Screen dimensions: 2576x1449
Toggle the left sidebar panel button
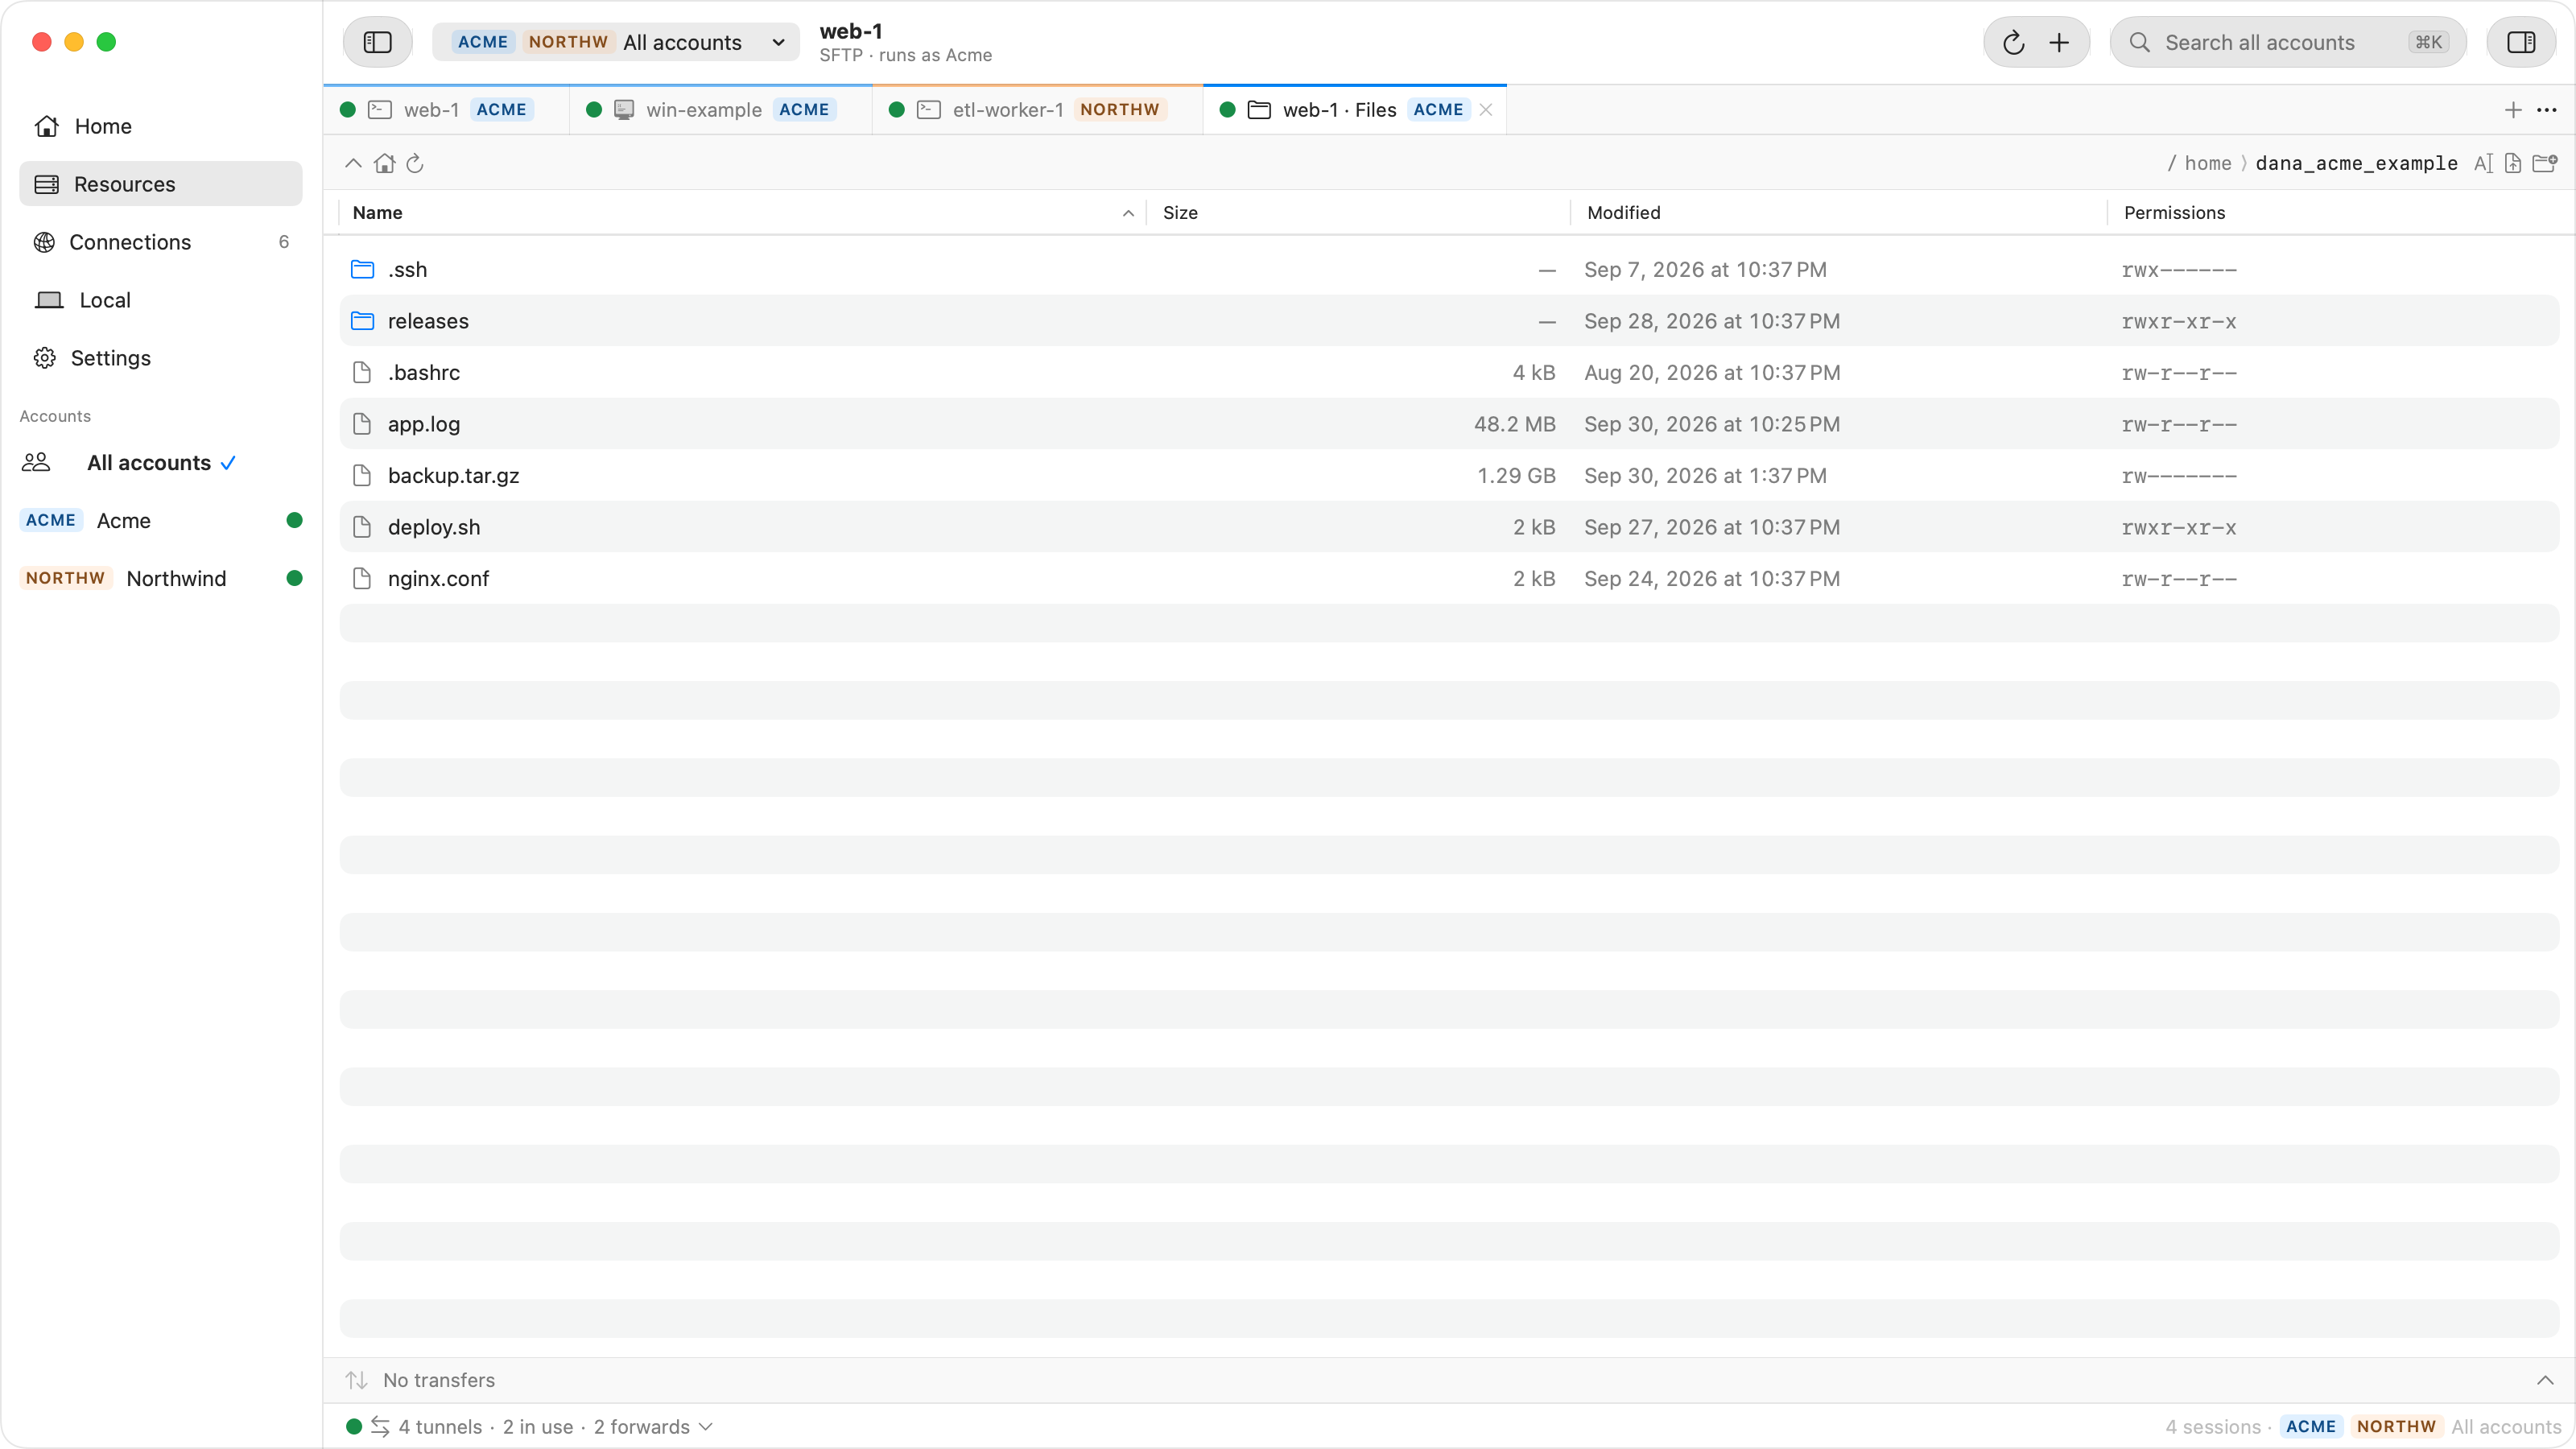tap(377, 42)
